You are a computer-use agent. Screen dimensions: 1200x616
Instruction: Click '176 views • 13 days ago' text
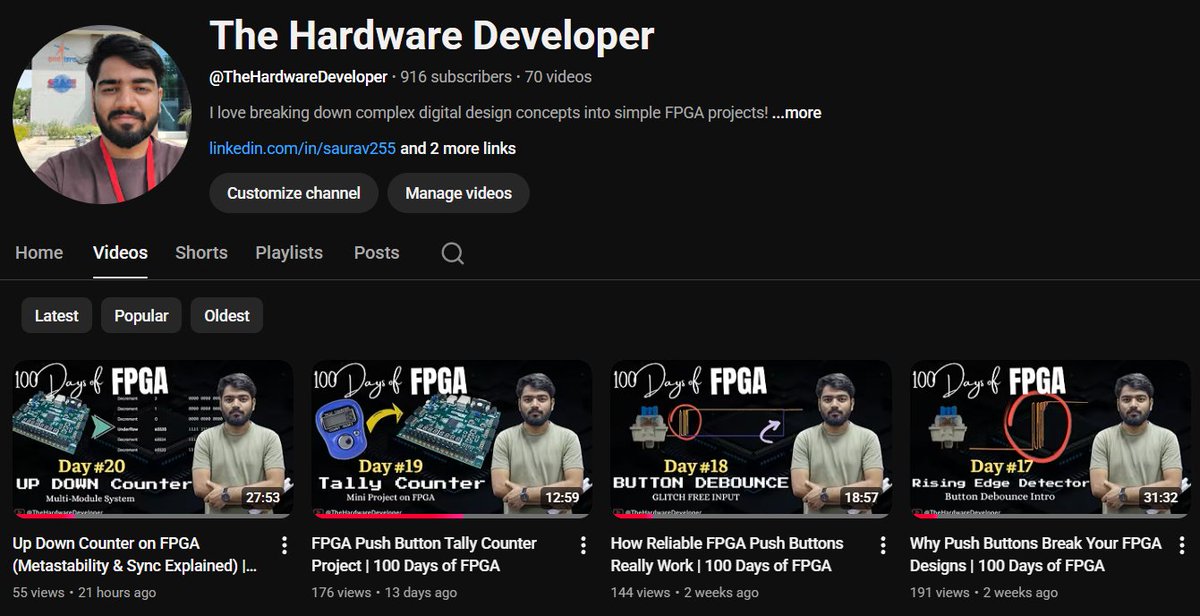tap(384, 592)
